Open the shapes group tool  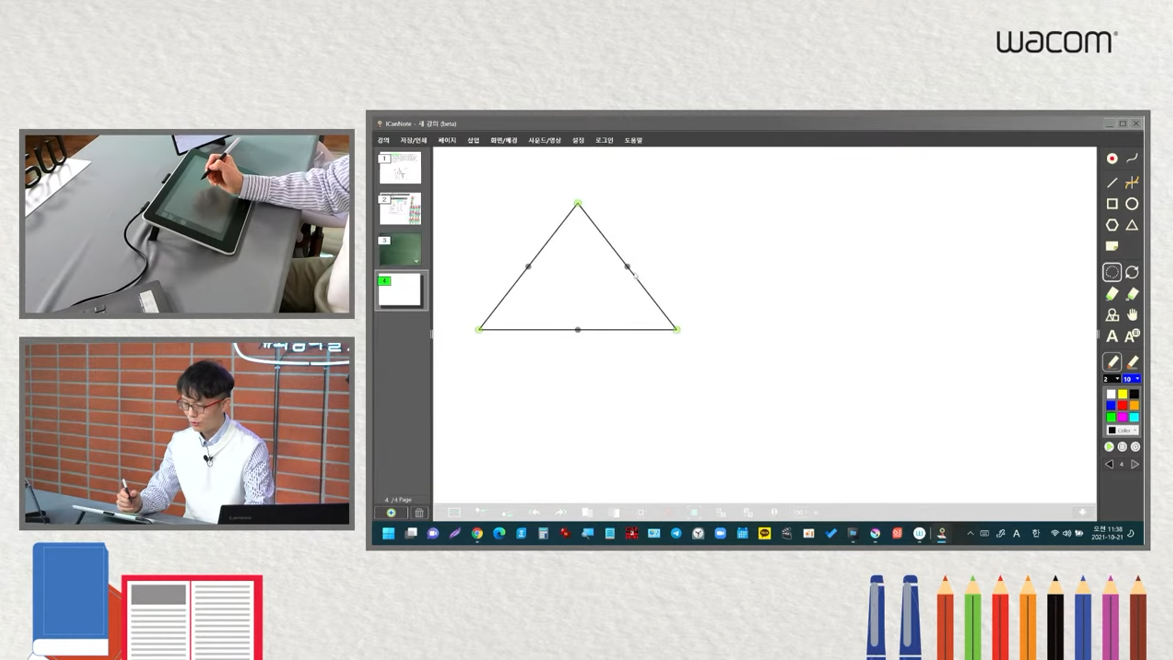click(x=1112, y=315)
